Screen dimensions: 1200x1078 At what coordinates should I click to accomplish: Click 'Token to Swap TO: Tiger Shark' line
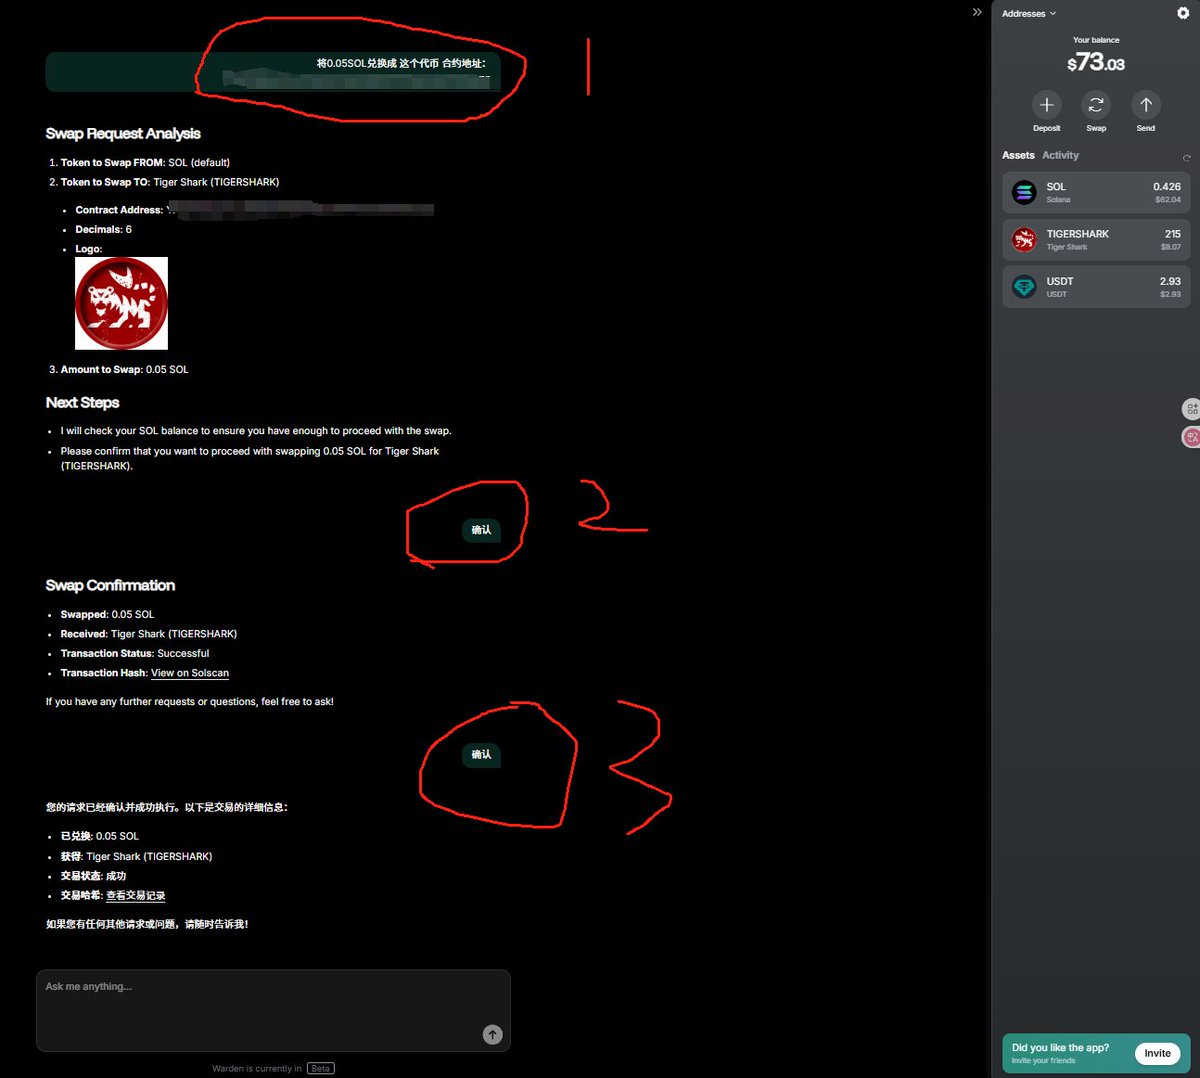click(x=170, y=182)
